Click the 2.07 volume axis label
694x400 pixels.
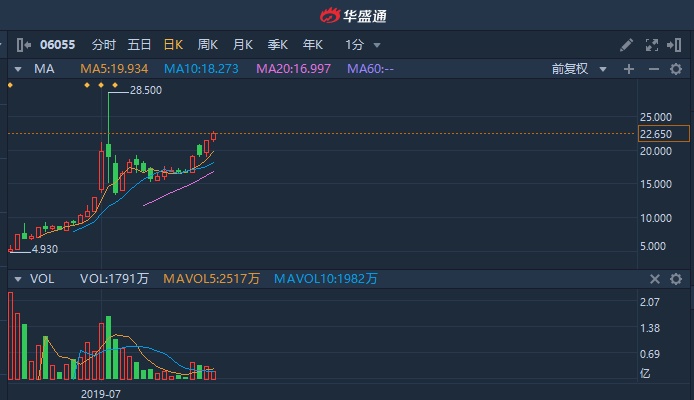click(x=650, y=302)
